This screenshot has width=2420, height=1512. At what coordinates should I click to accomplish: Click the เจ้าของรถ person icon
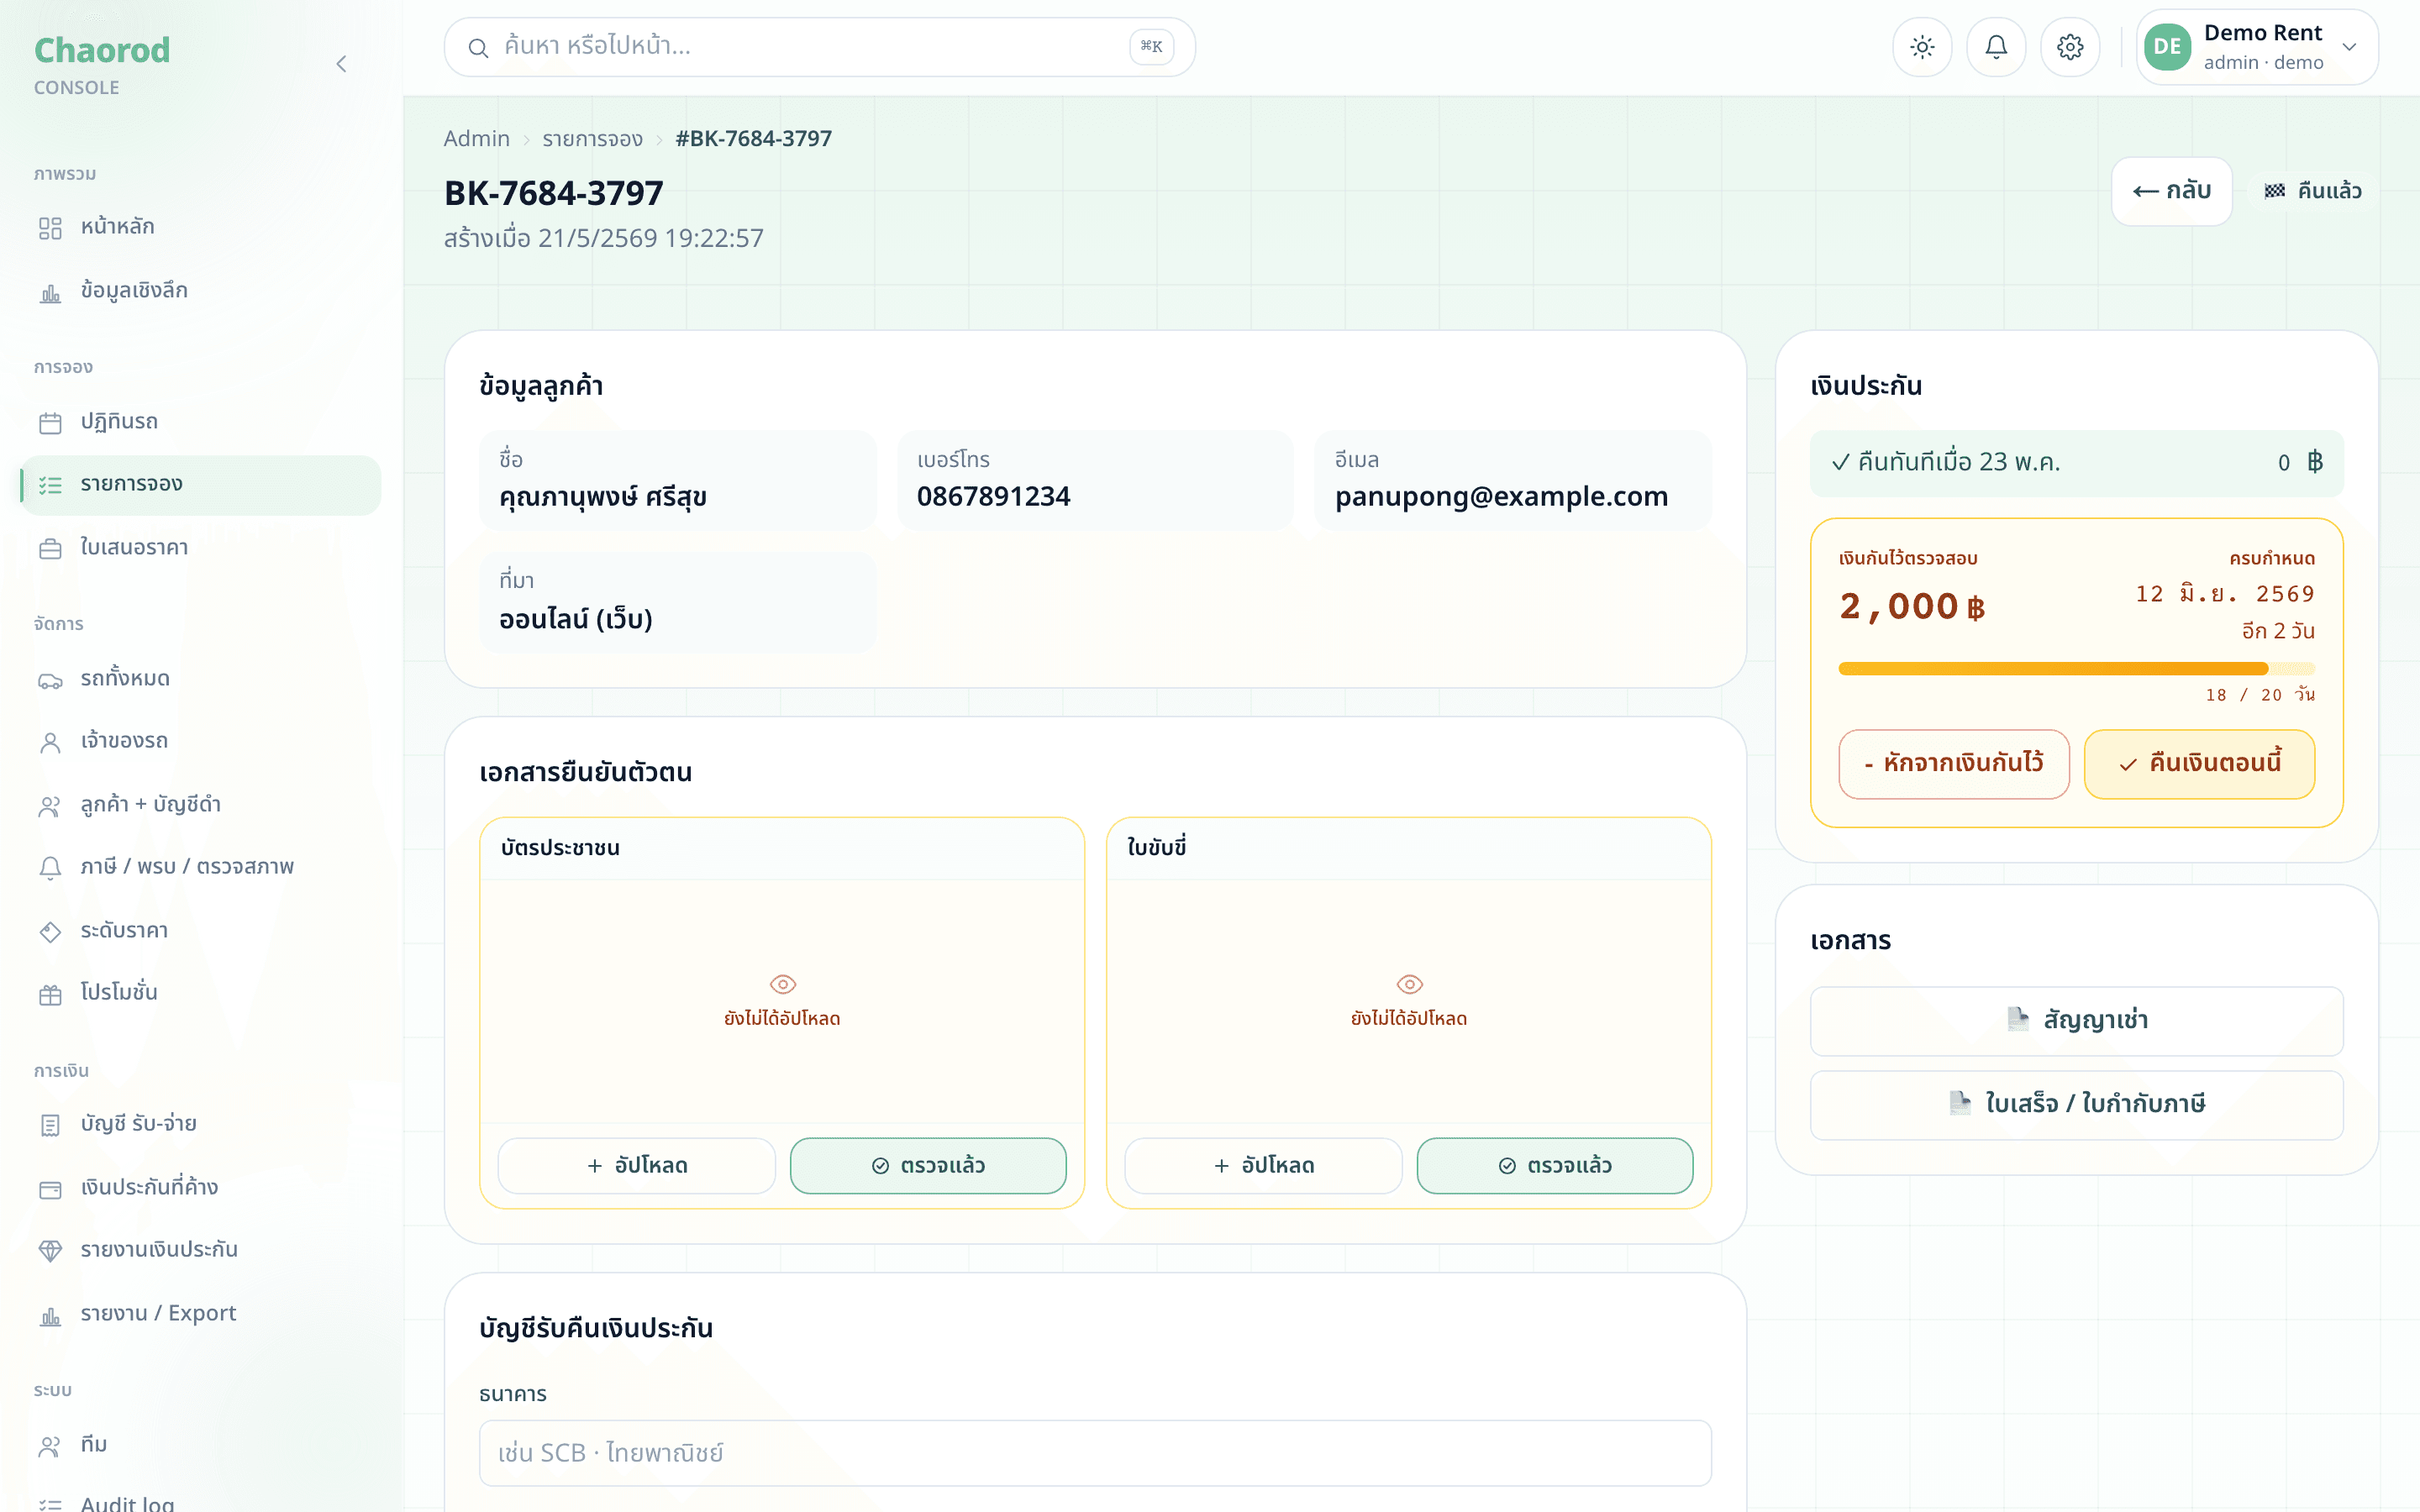point(50,742)
